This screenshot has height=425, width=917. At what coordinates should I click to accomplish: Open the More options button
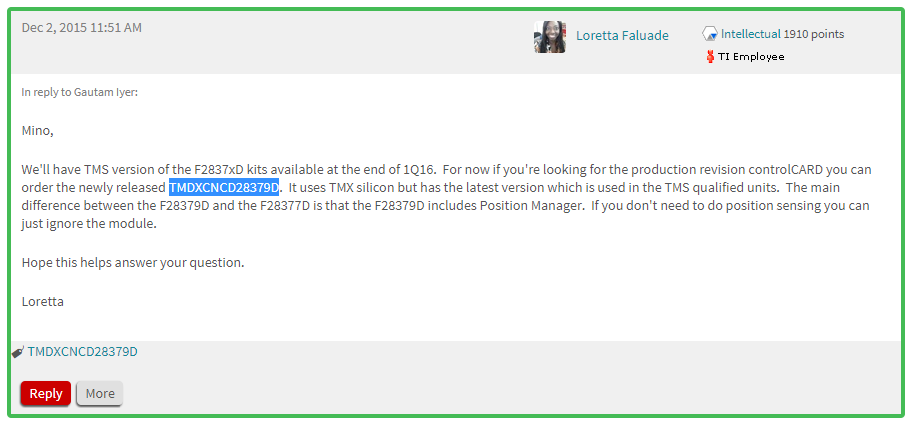100,393
